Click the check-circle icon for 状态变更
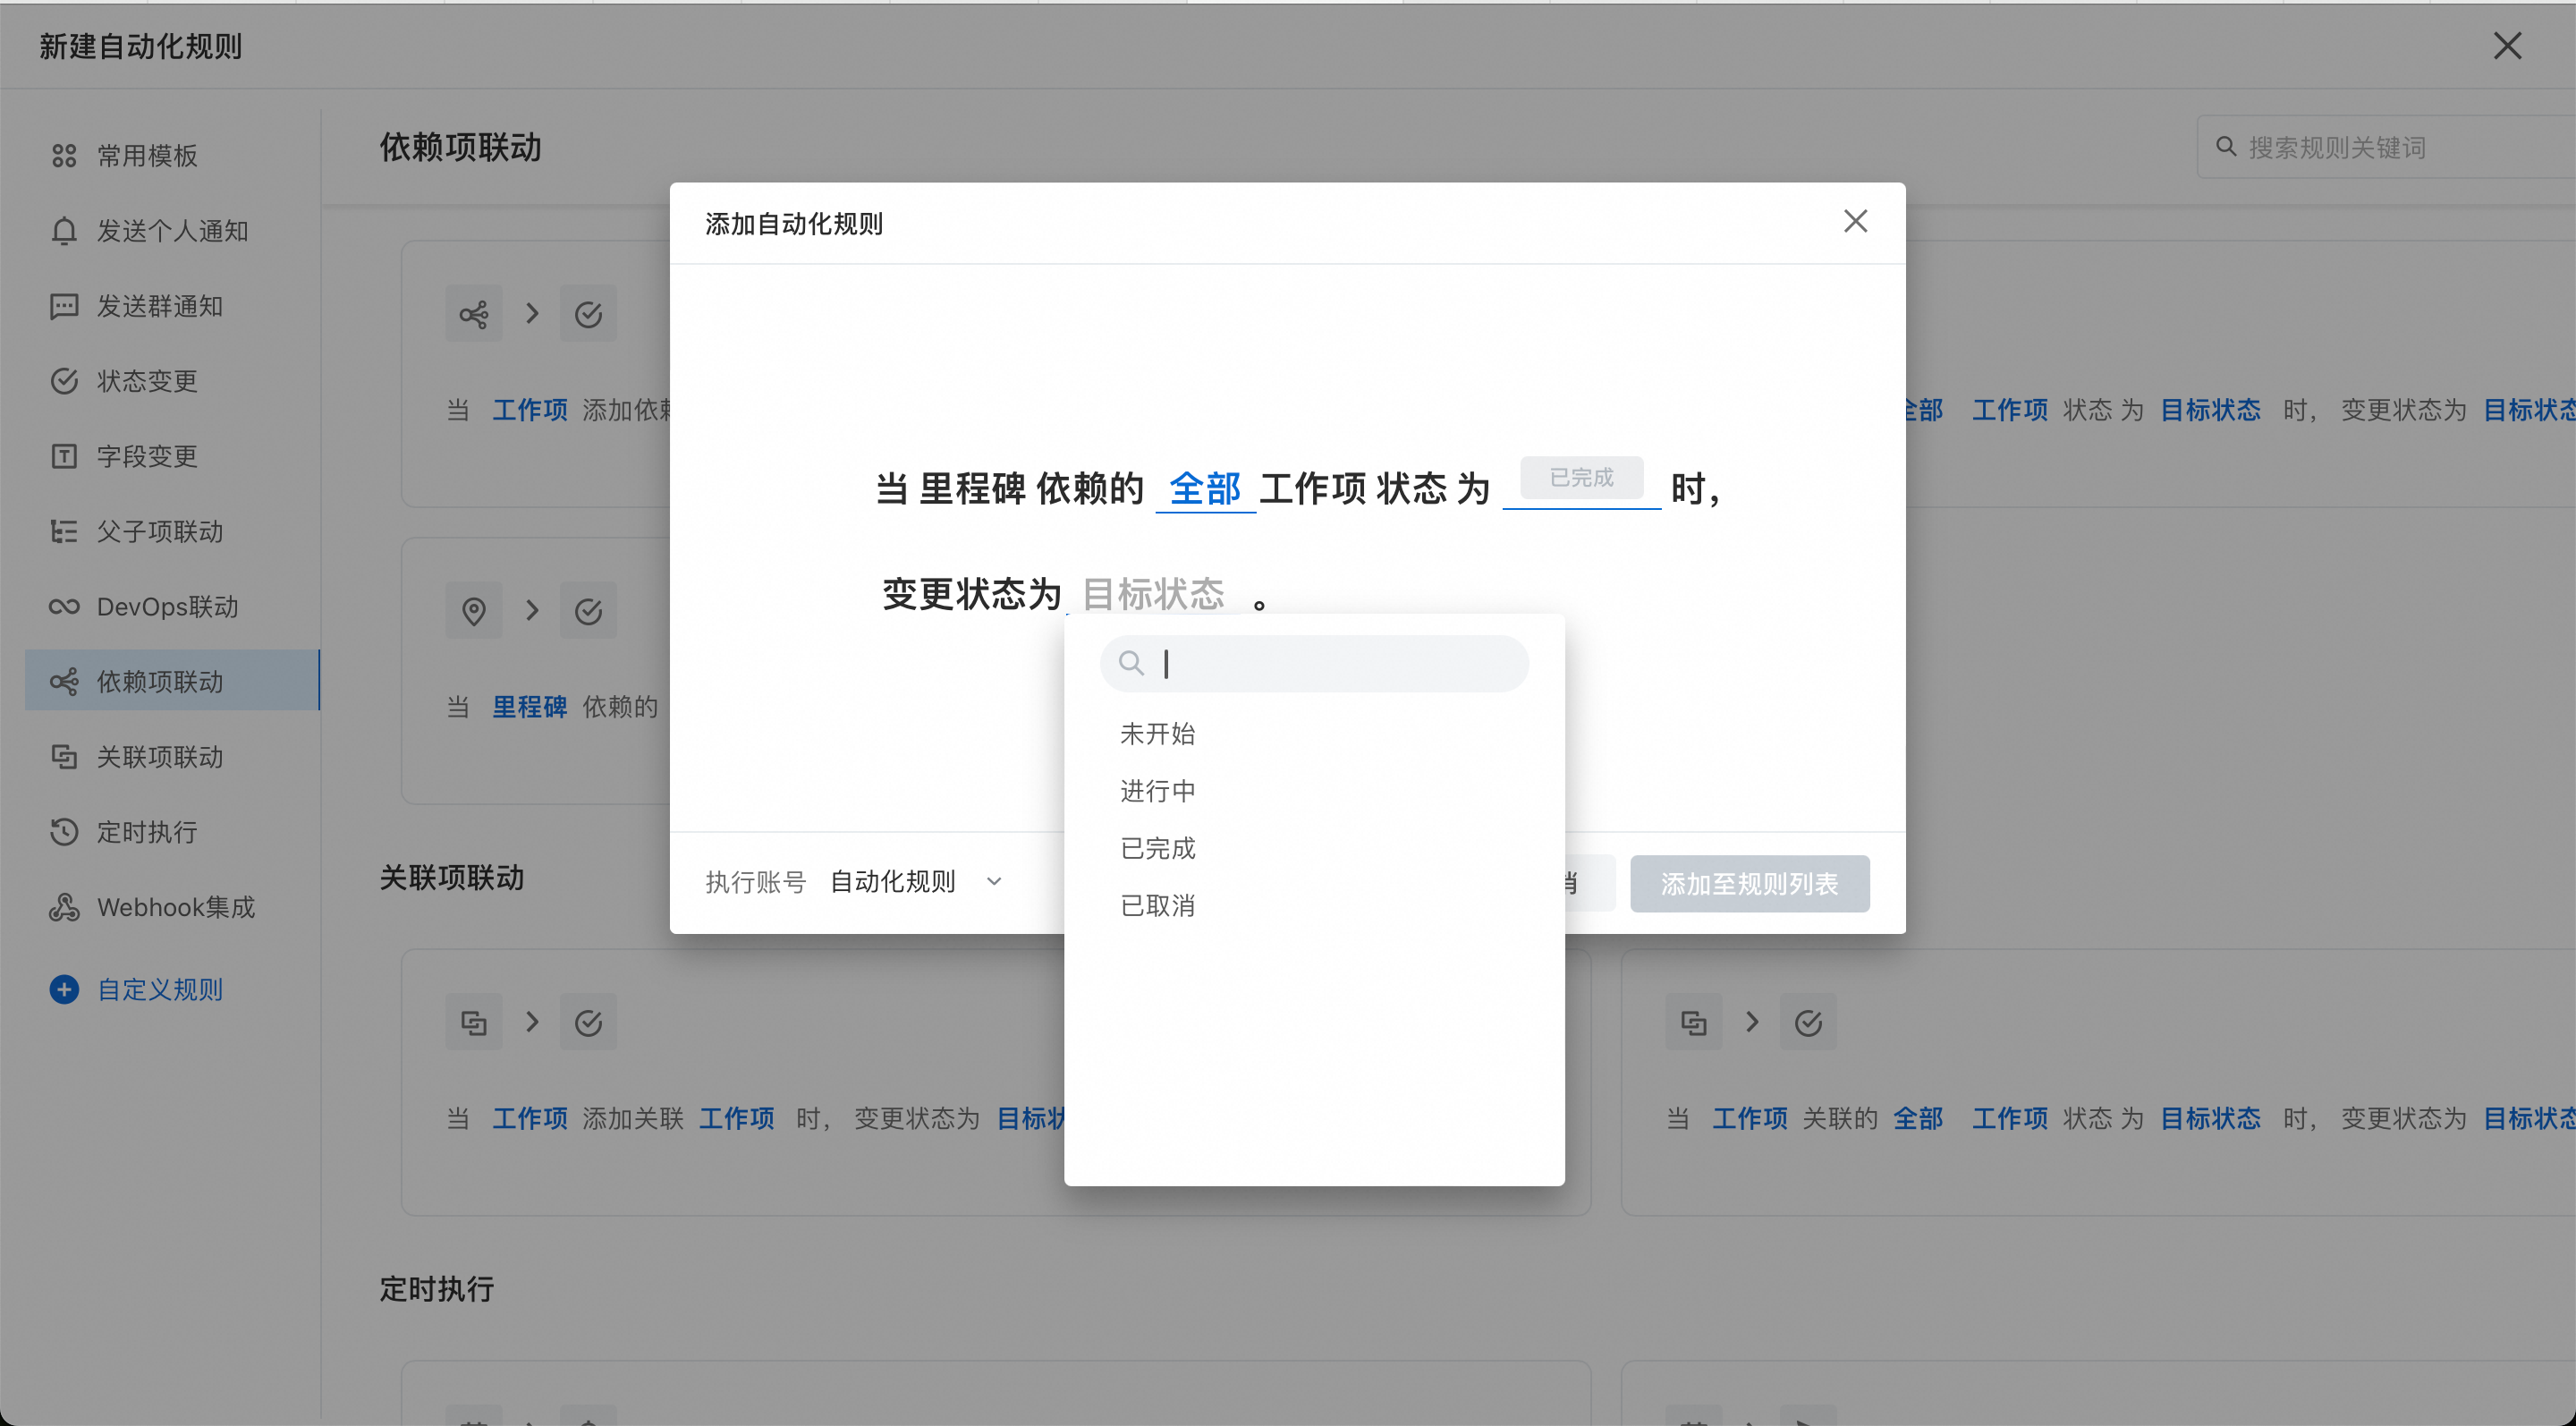The width and height of the screenshot is (2576, 1426). 64,380
